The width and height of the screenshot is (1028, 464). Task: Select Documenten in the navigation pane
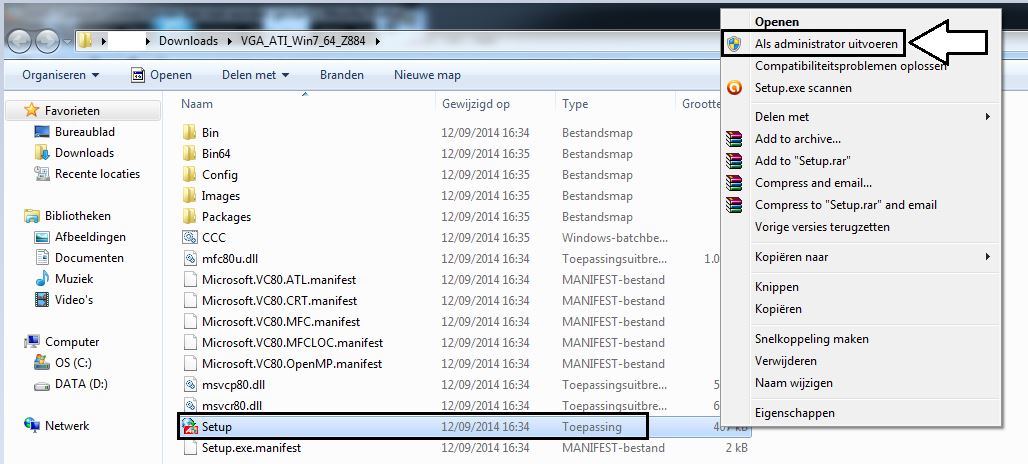(89, 258)
